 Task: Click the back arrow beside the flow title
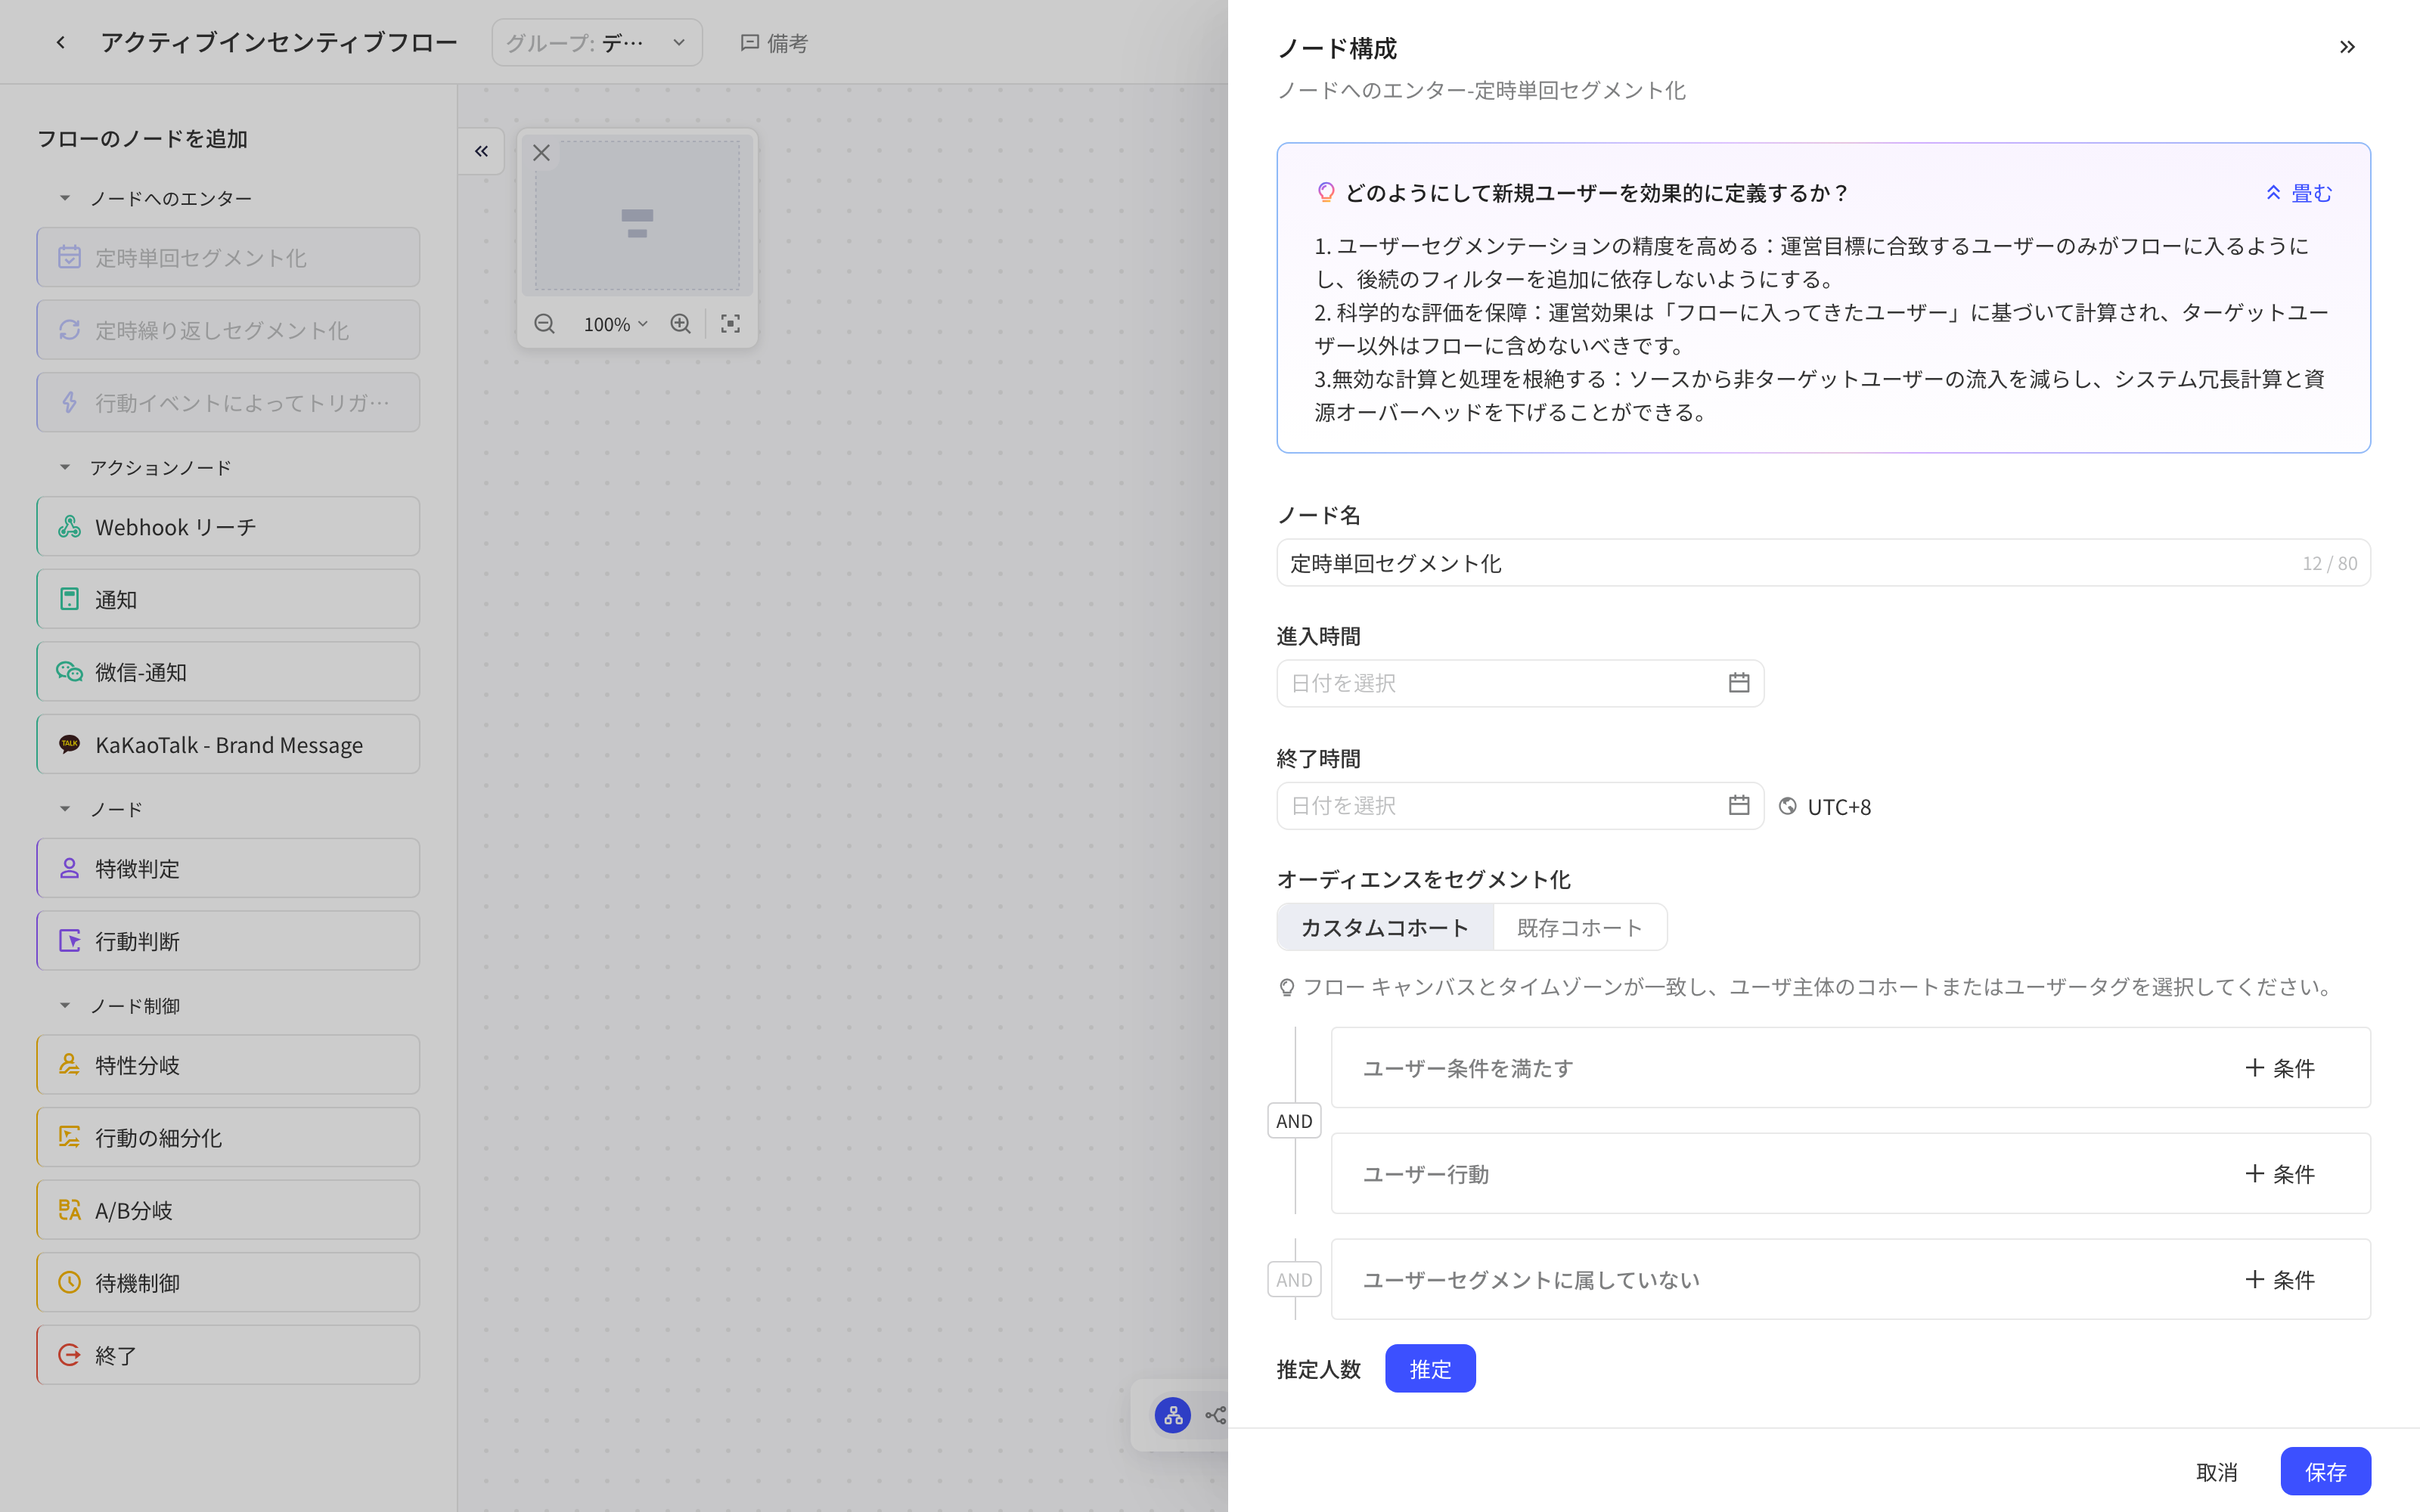coord(61,42)
